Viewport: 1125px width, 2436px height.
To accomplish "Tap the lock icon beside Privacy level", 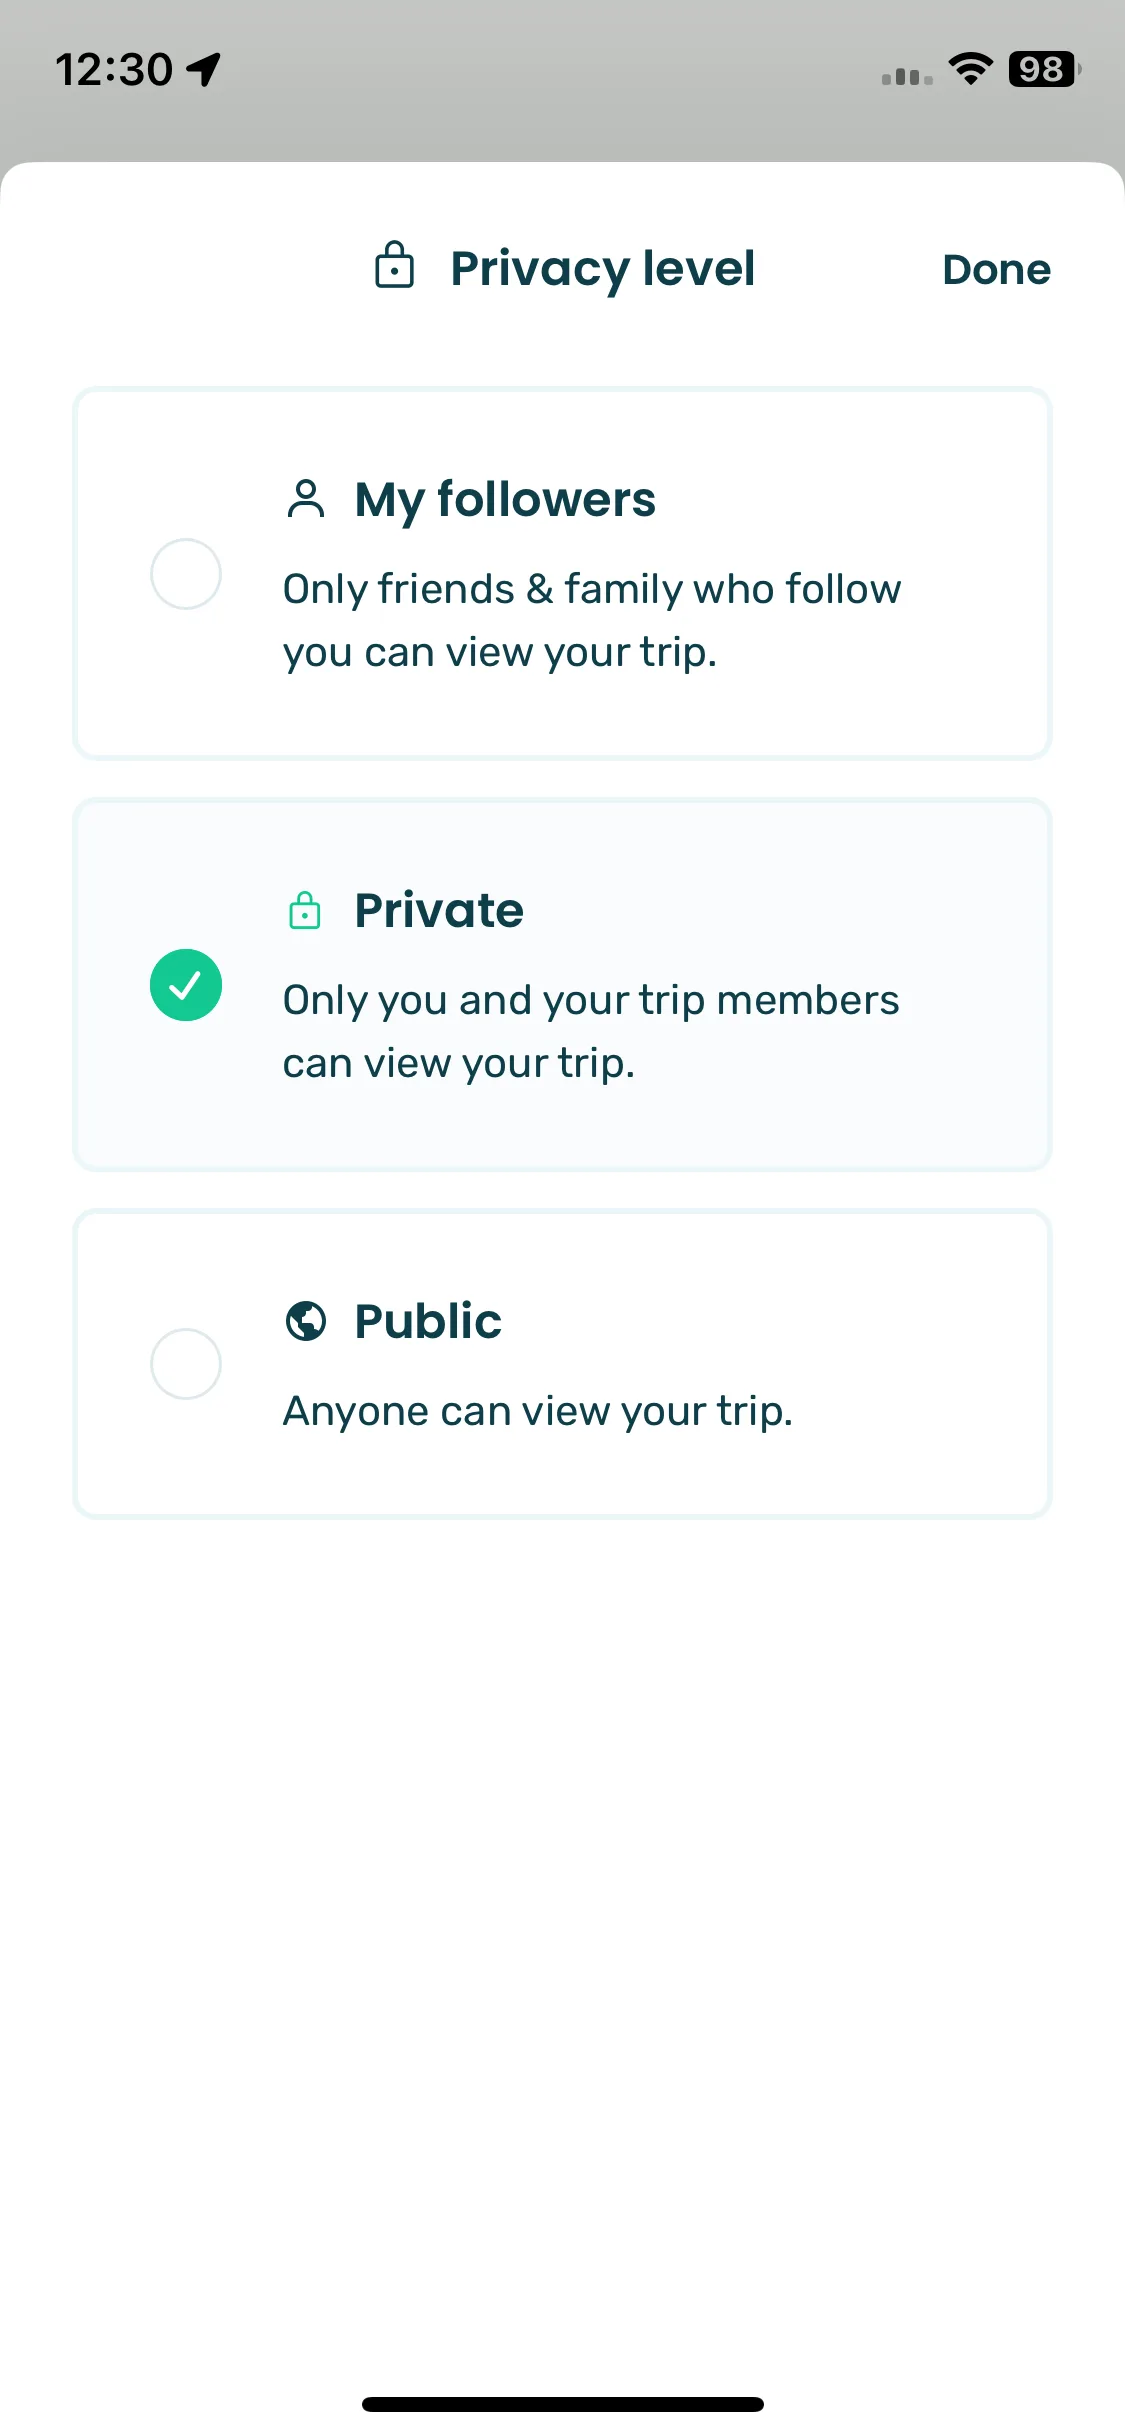I will pos(394,265).
